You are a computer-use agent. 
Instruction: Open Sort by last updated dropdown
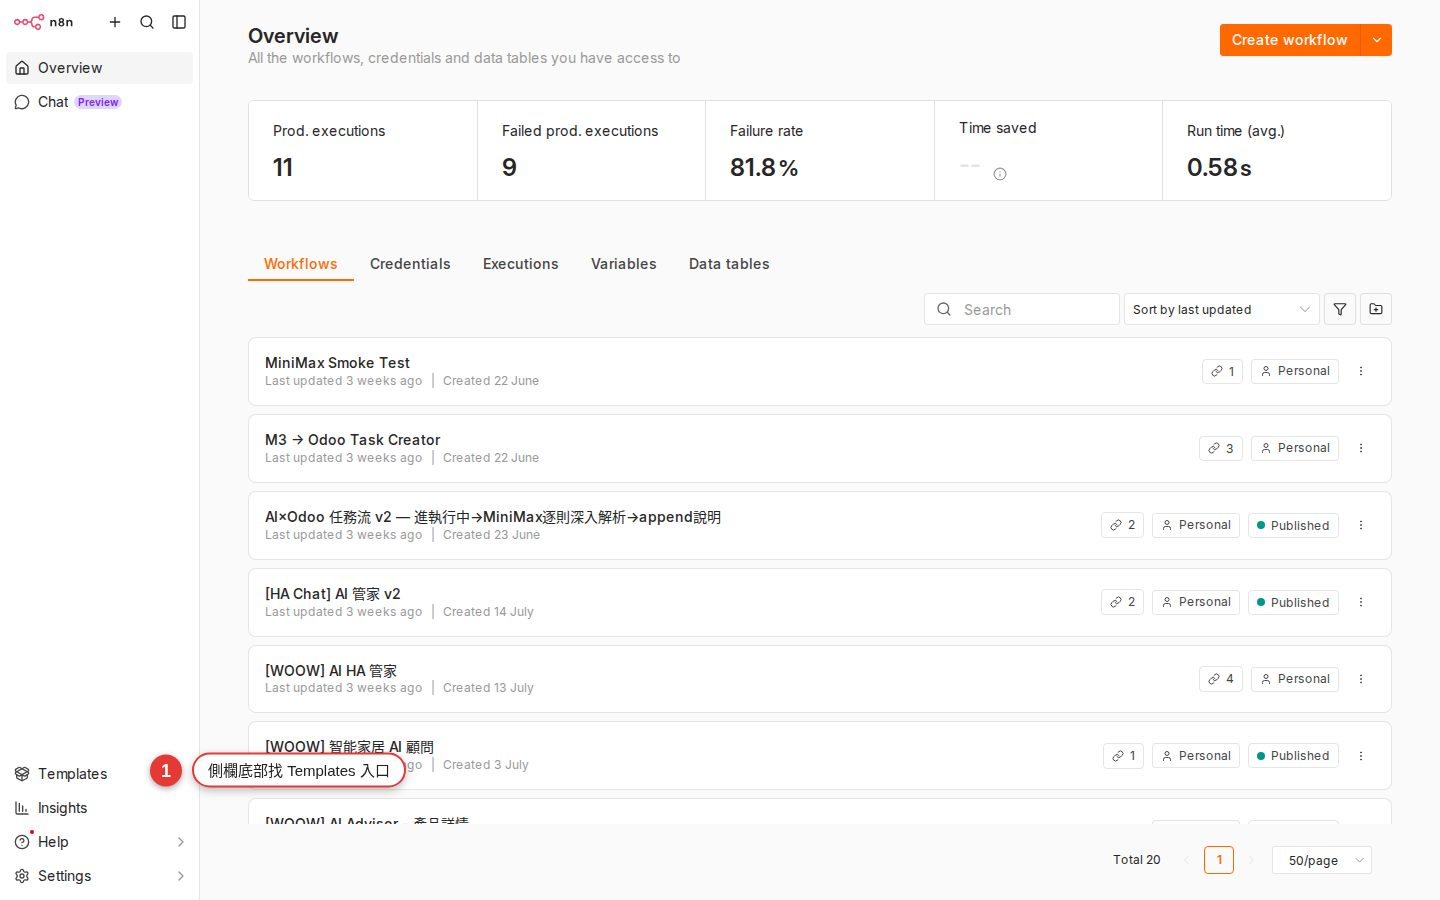tap(1221, 310)
